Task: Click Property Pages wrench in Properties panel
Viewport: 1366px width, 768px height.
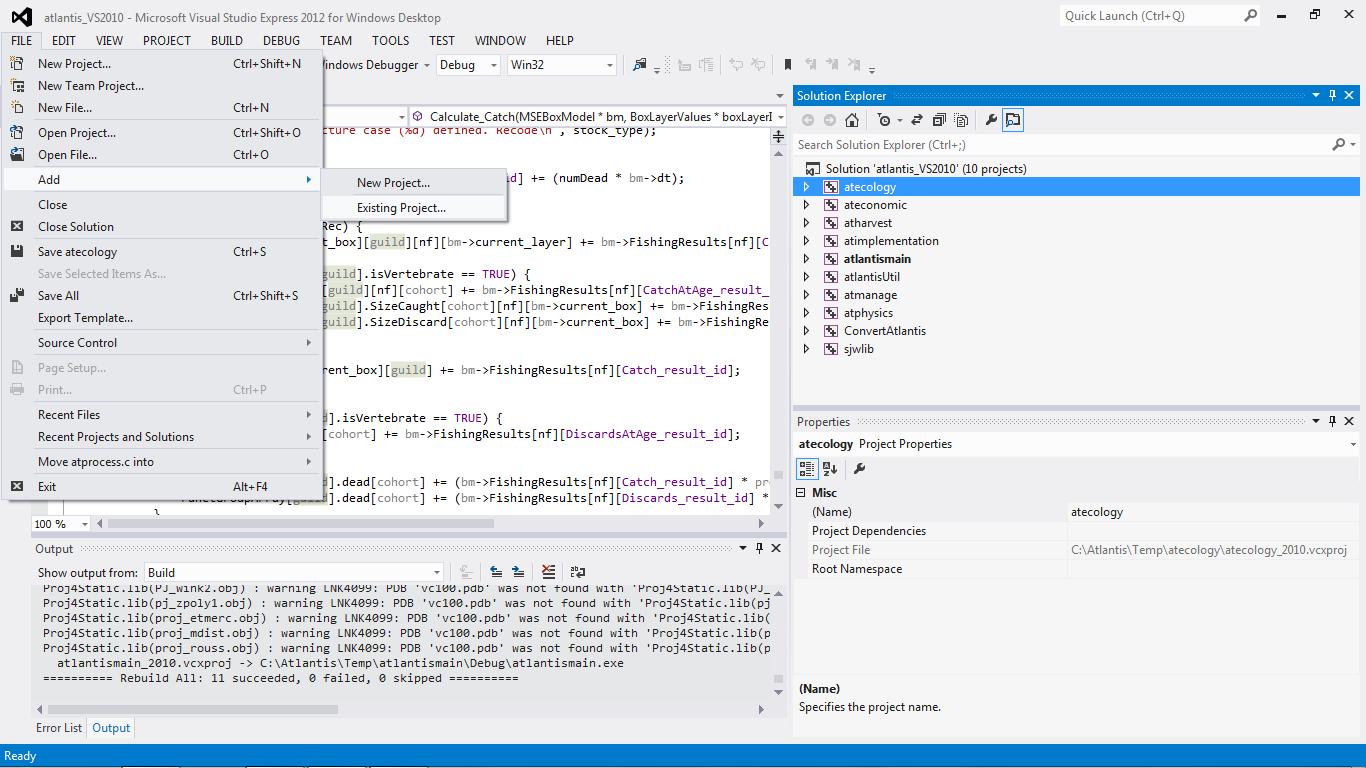Action: click(859, 468)
